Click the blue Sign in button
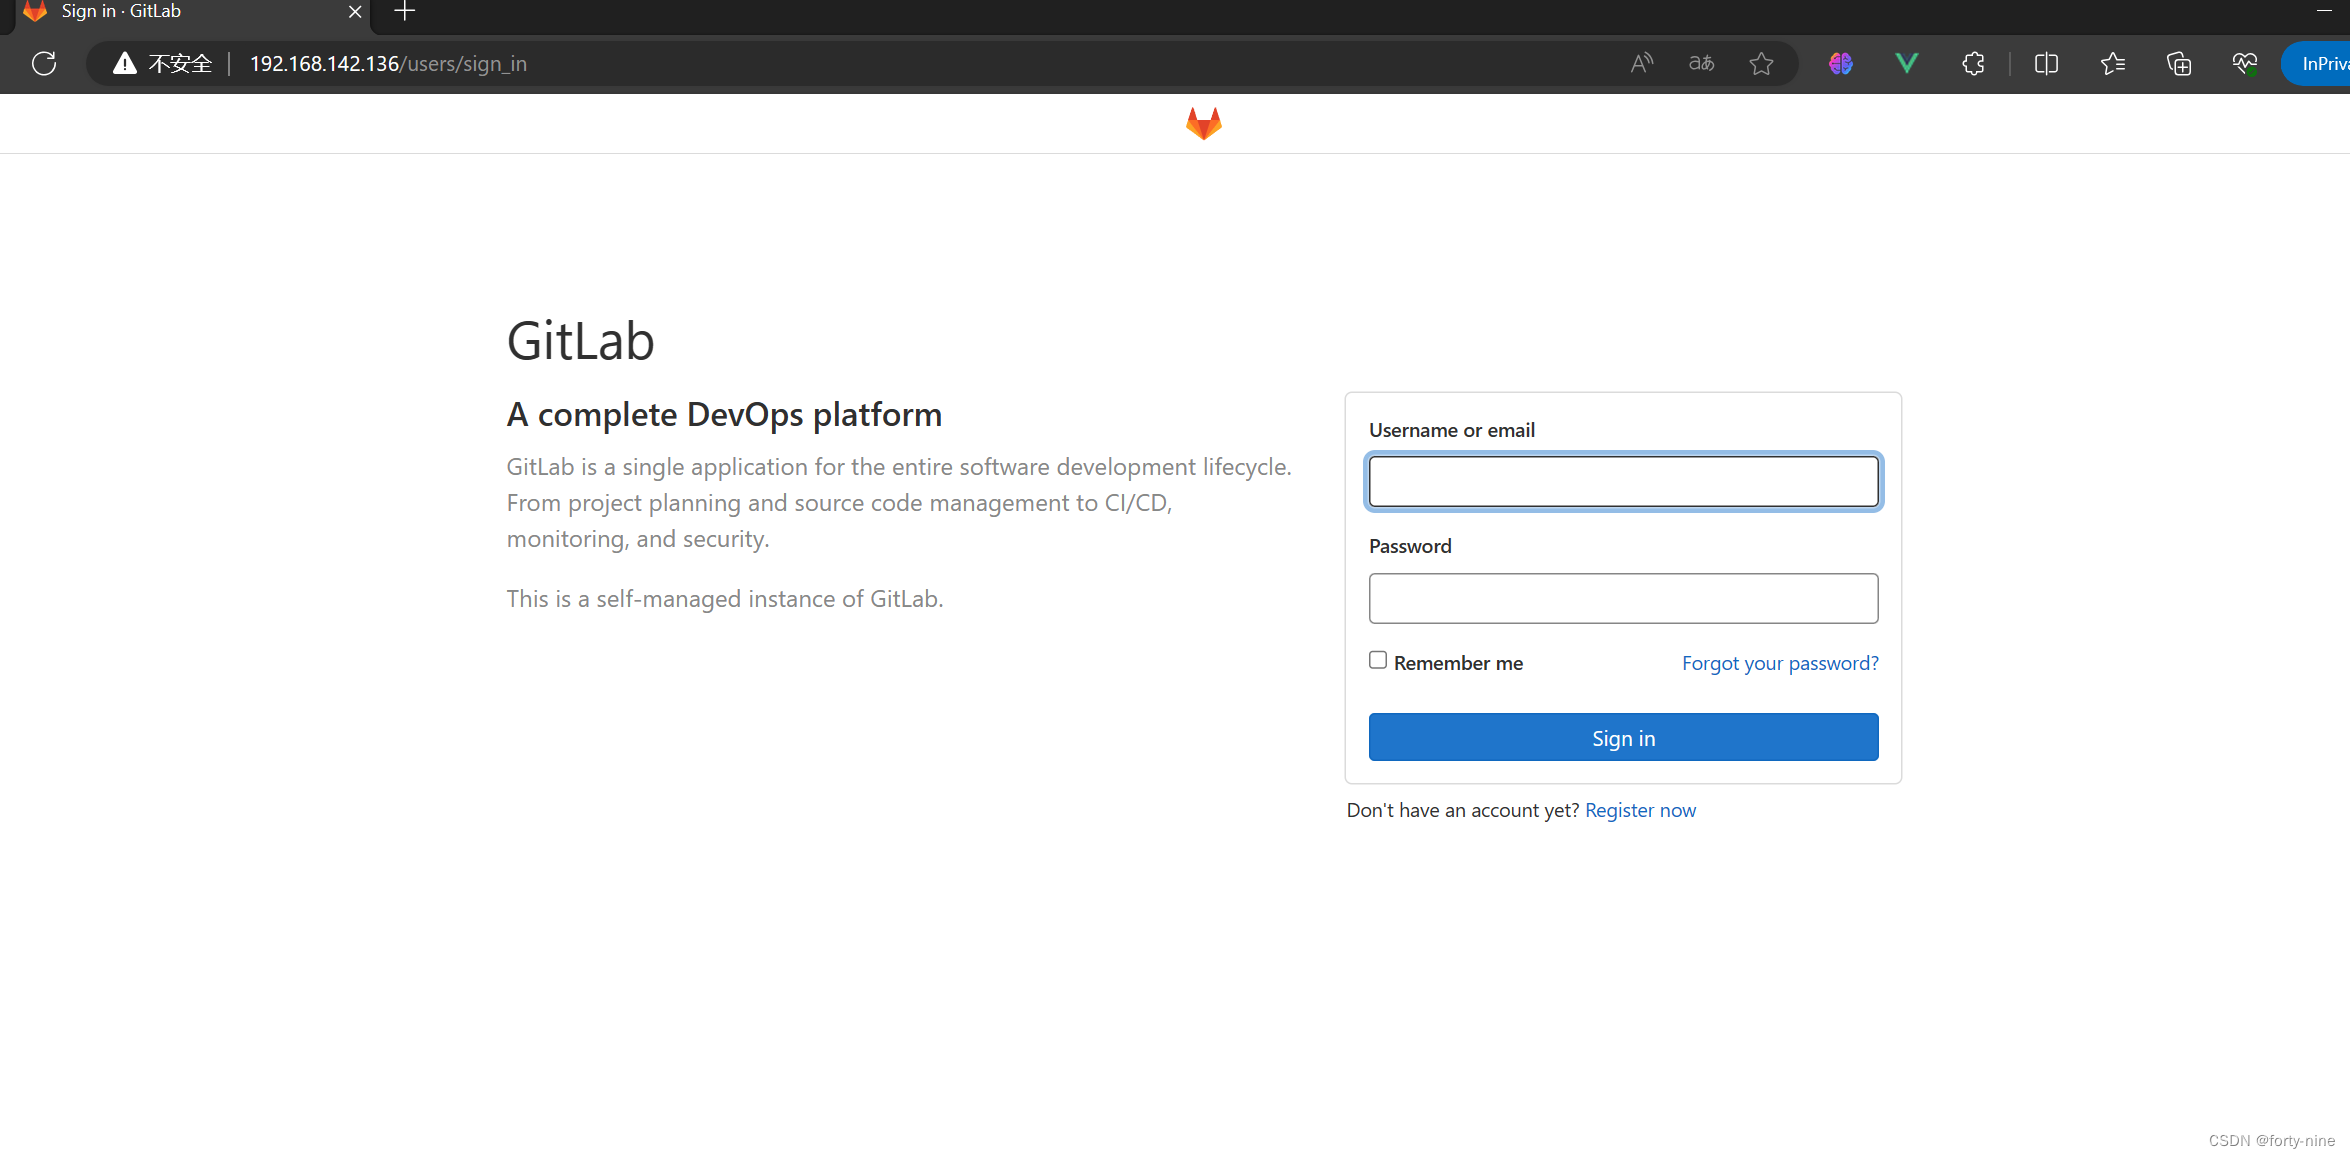The height and width of the screenshot is (1158, 2350). pos(1623,737)
